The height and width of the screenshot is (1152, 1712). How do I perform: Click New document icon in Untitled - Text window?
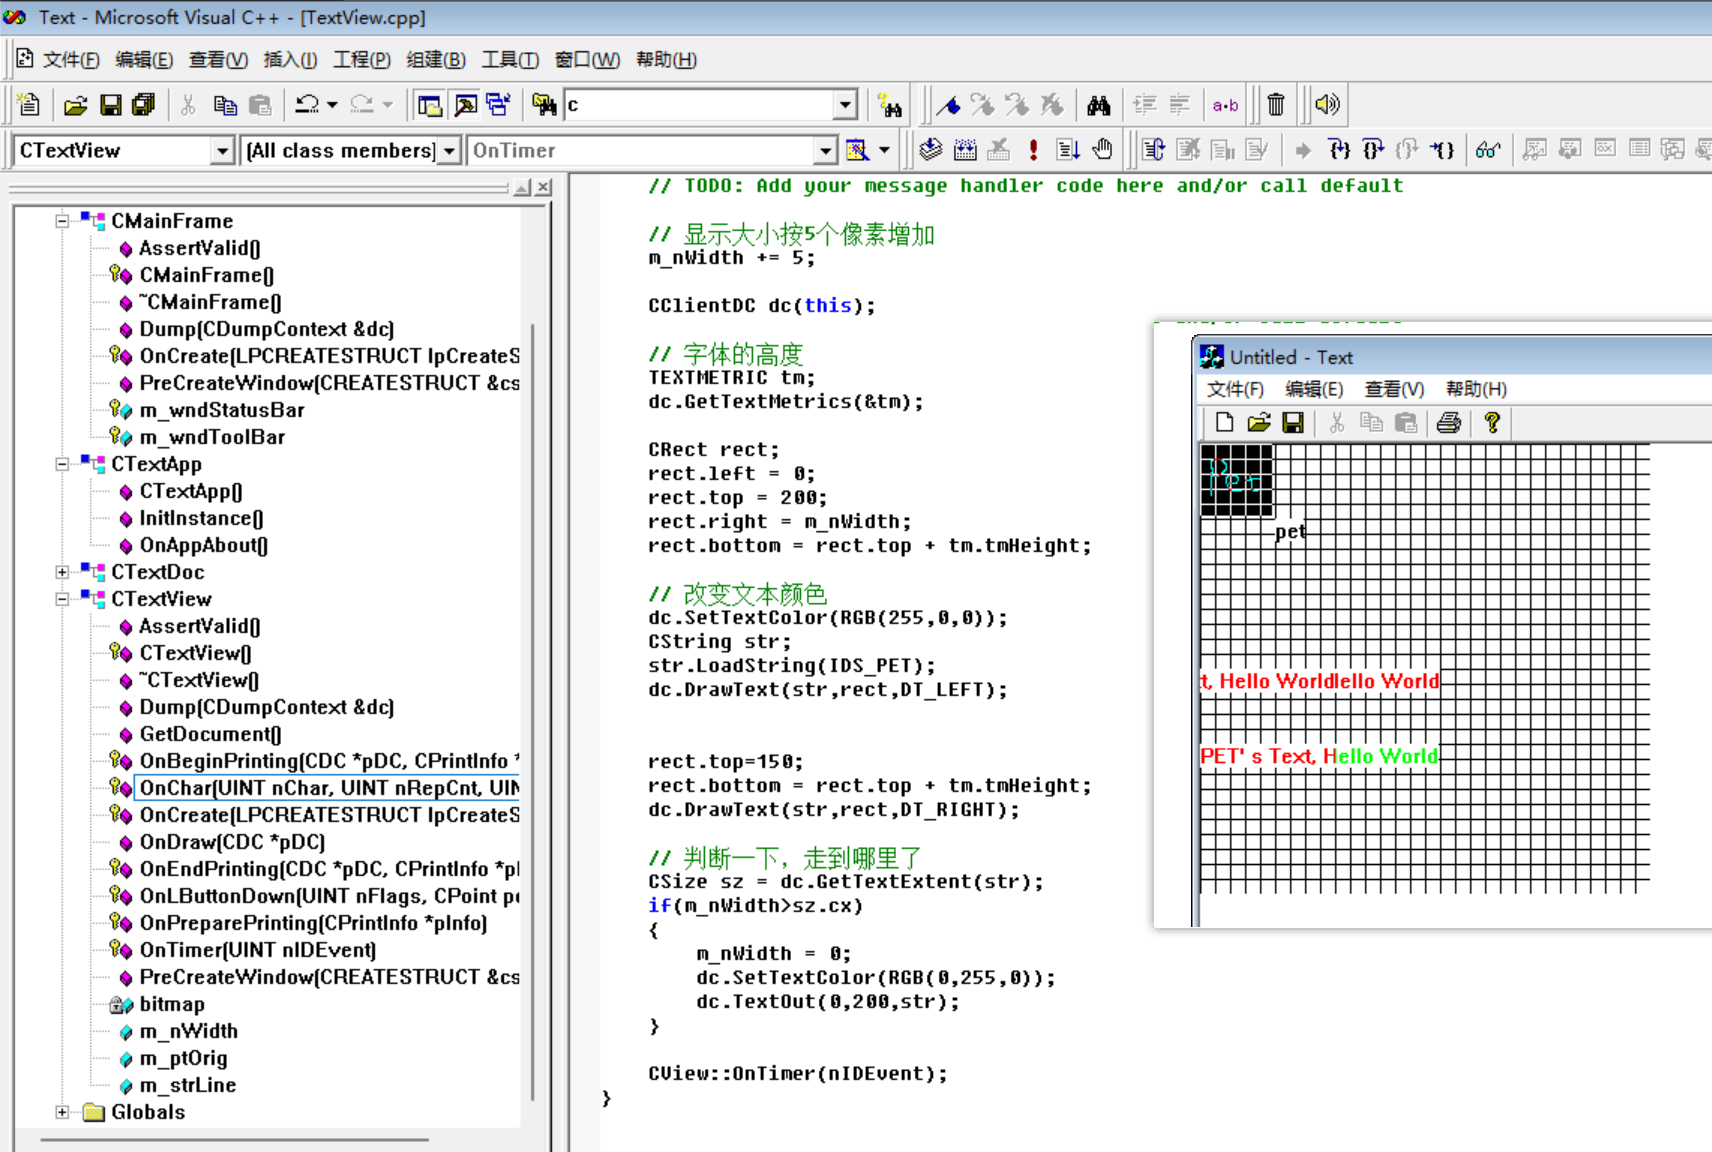pyautogui.click(x=1224, y=423)
